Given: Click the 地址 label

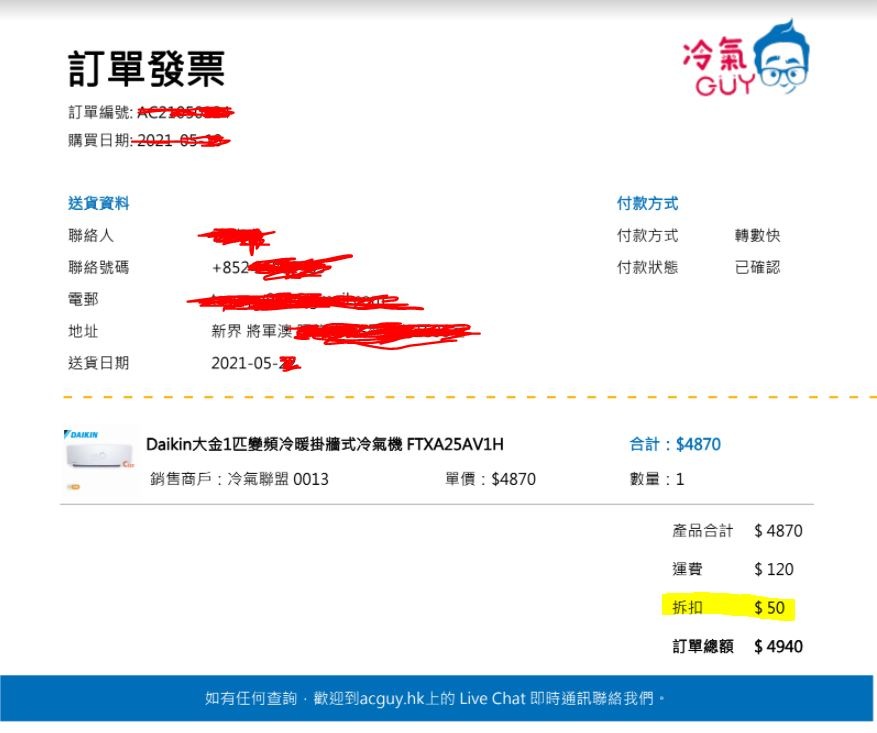Looking at the screenshot, I should pyautogui.click(x=83, y=331).
